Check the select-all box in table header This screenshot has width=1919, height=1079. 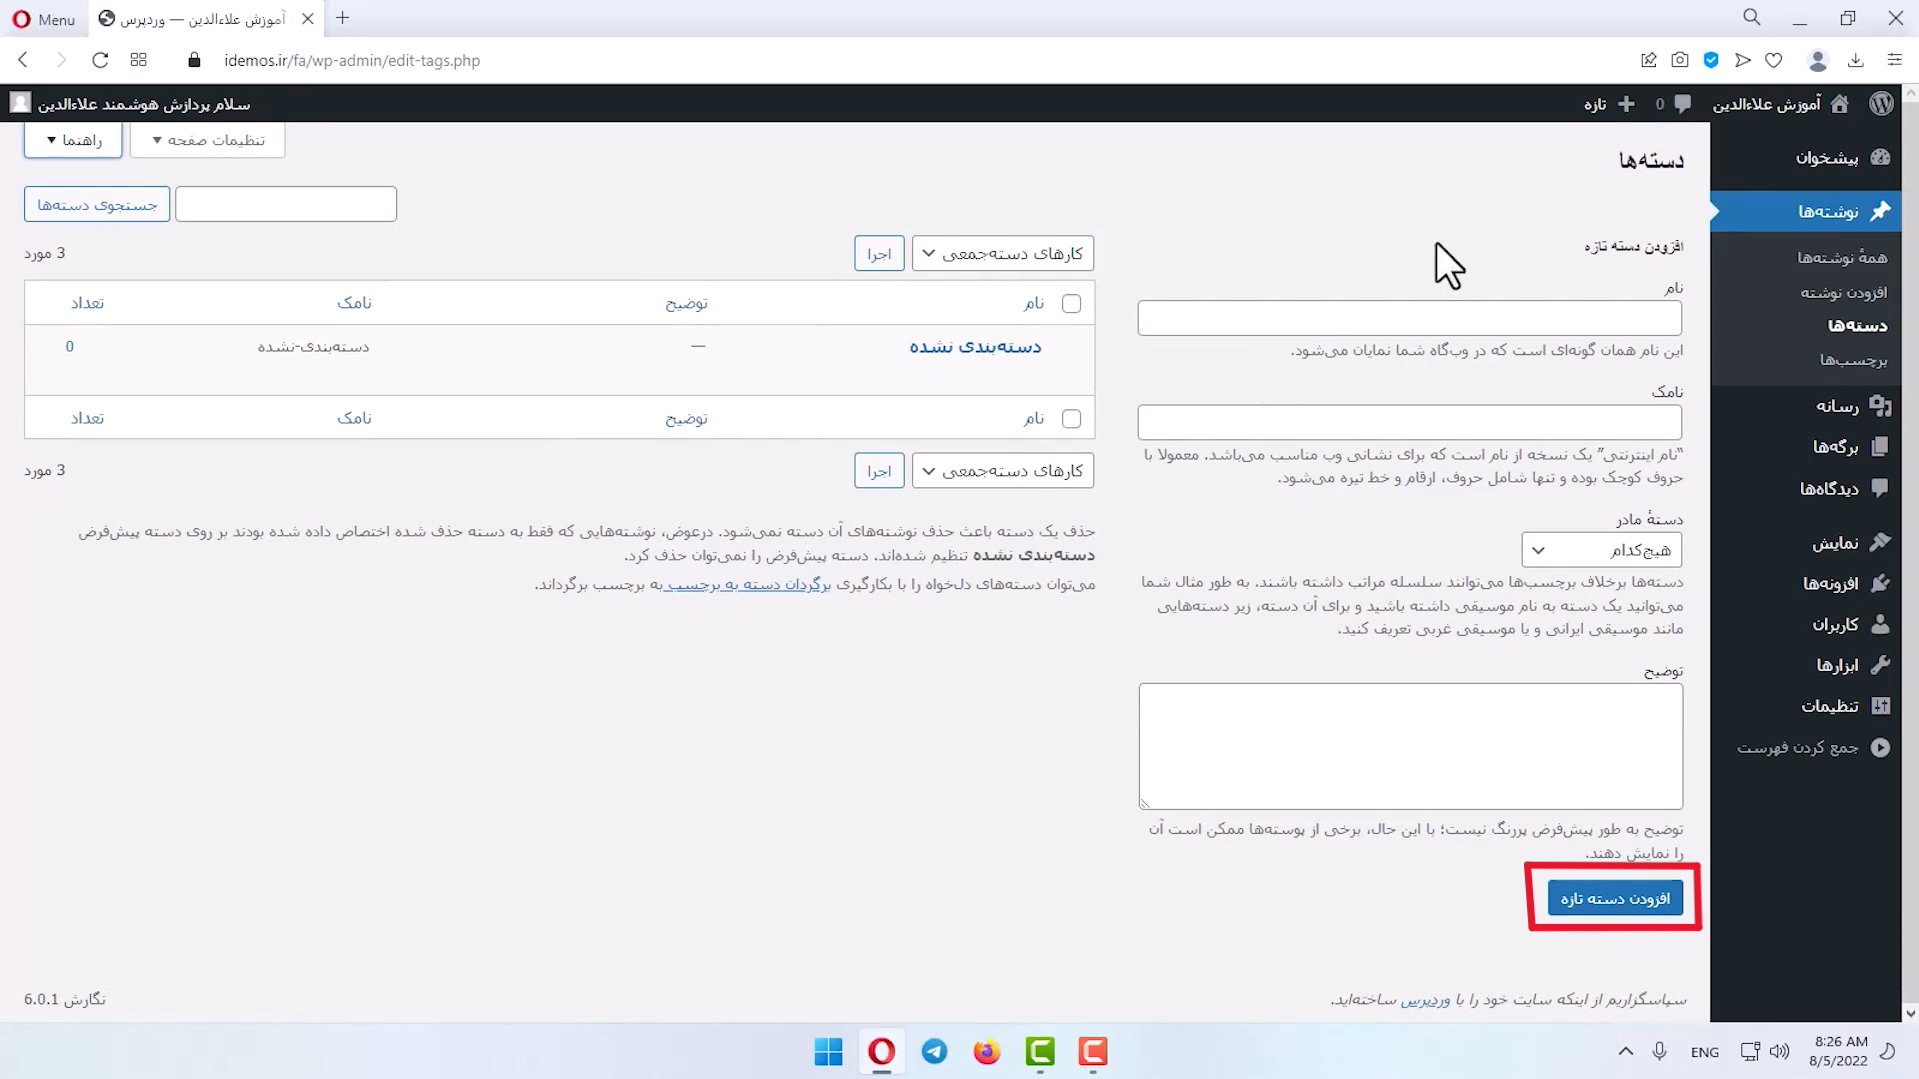(x=1071, y=303)
